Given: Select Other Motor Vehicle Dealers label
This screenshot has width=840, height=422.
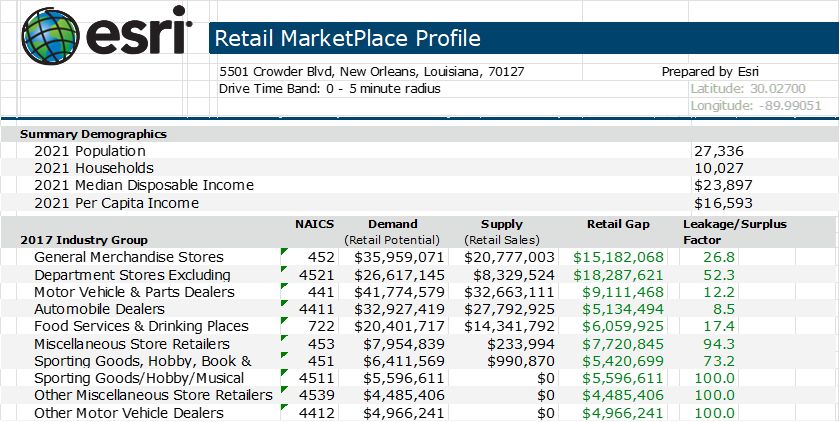Looking at the screenshot, I should 129,413.
